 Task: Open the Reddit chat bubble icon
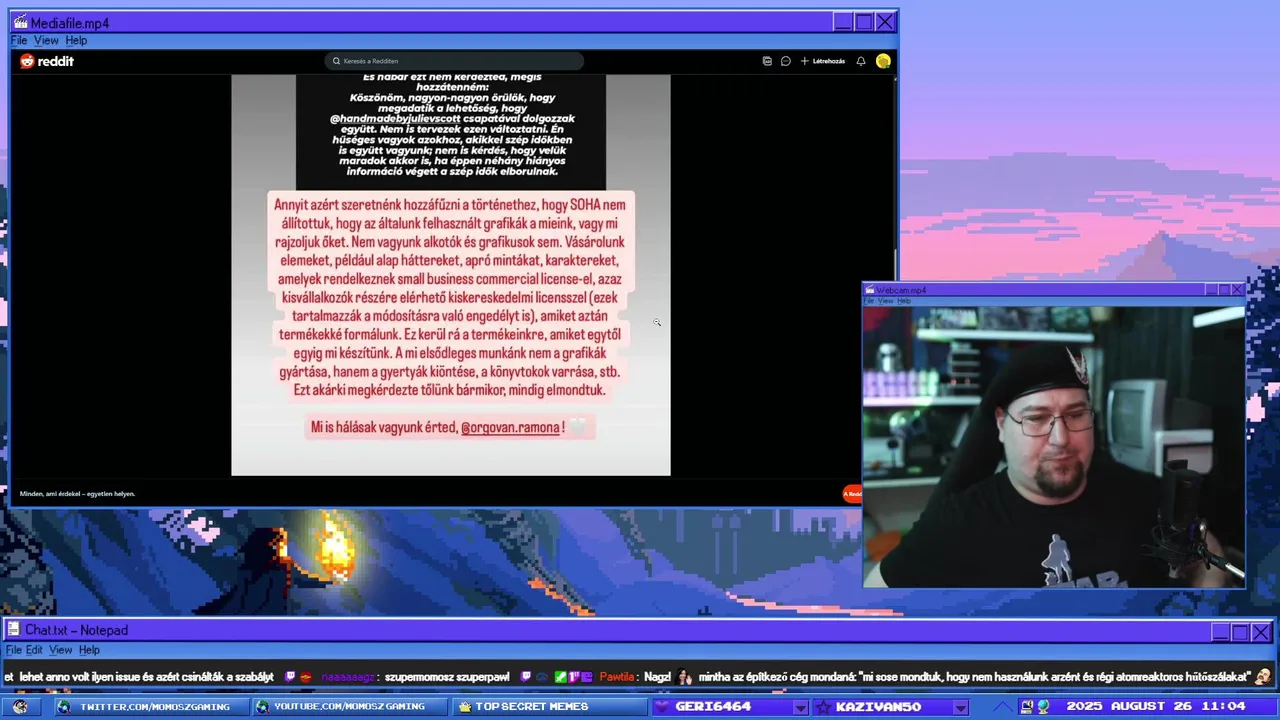[786, 61]
